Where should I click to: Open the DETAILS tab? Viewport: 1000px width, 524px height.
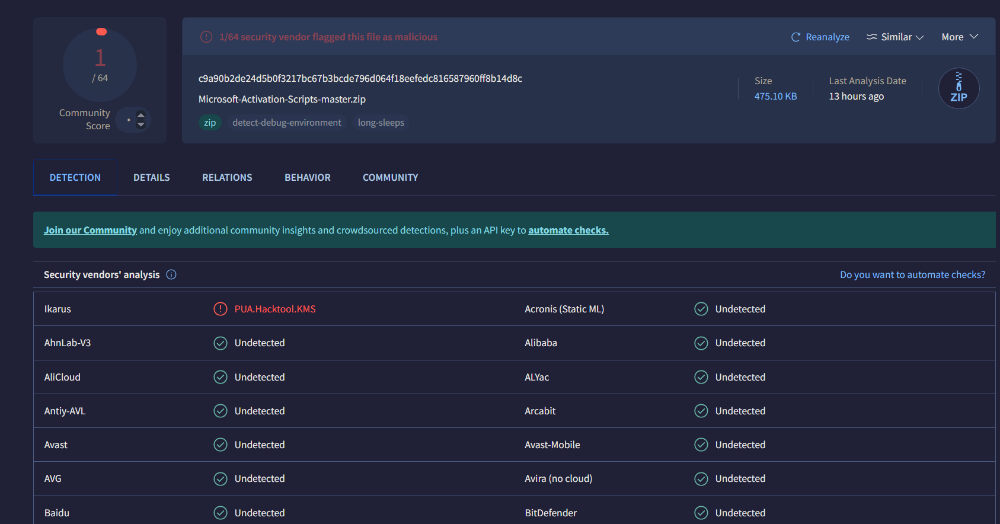tap(151, 177)
